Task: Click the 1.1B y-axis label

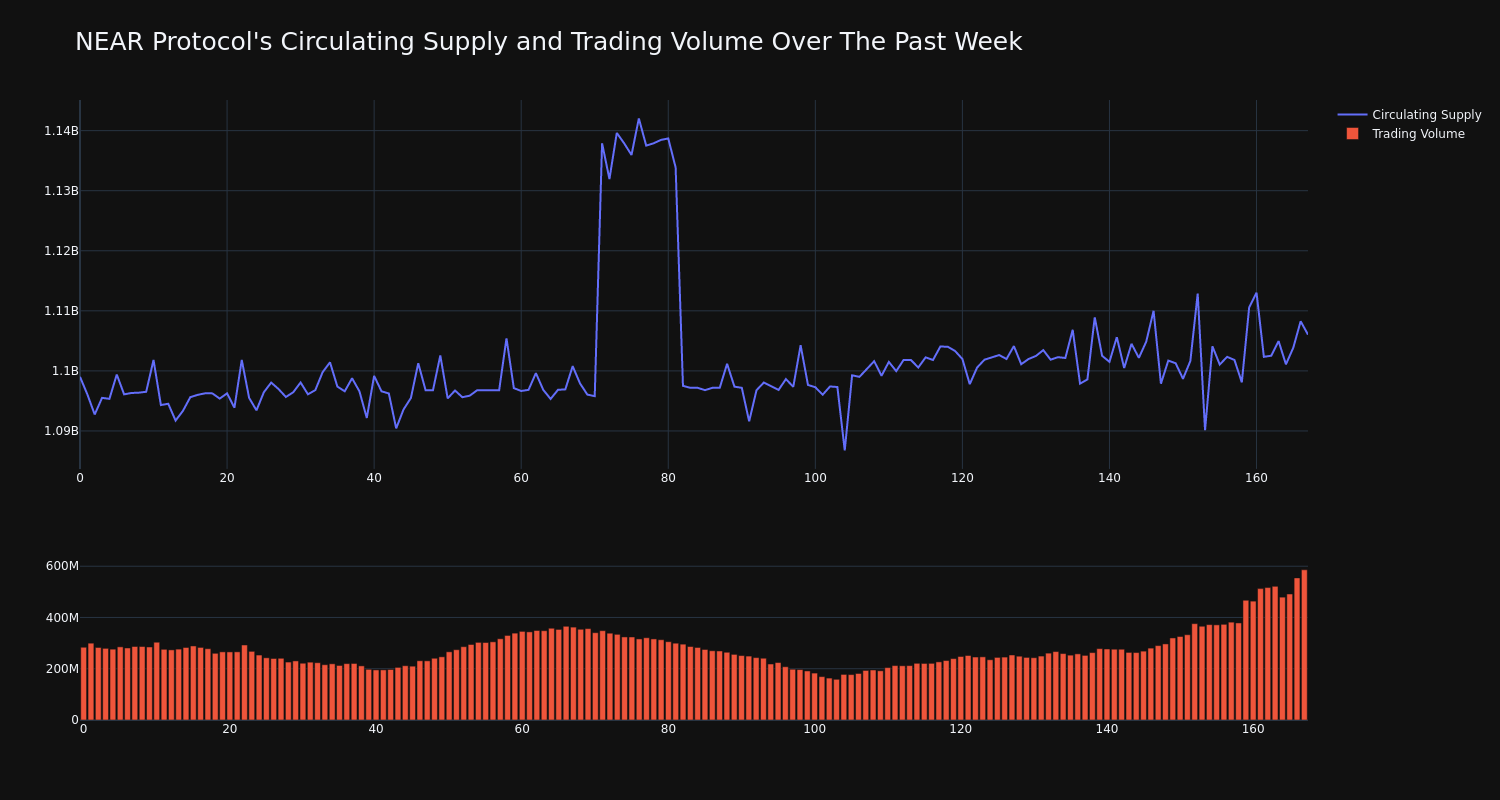Action: pyautogui.click(x=65, y=371)
